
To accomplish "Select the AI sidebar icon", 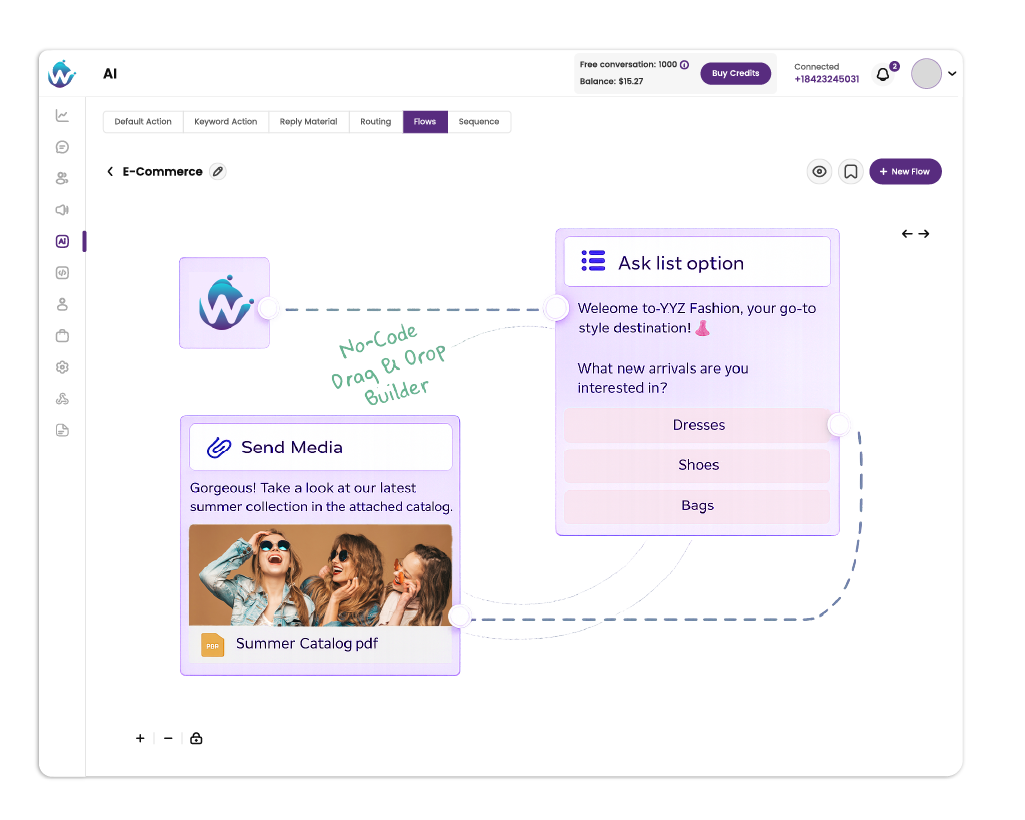I will point(62,241).
